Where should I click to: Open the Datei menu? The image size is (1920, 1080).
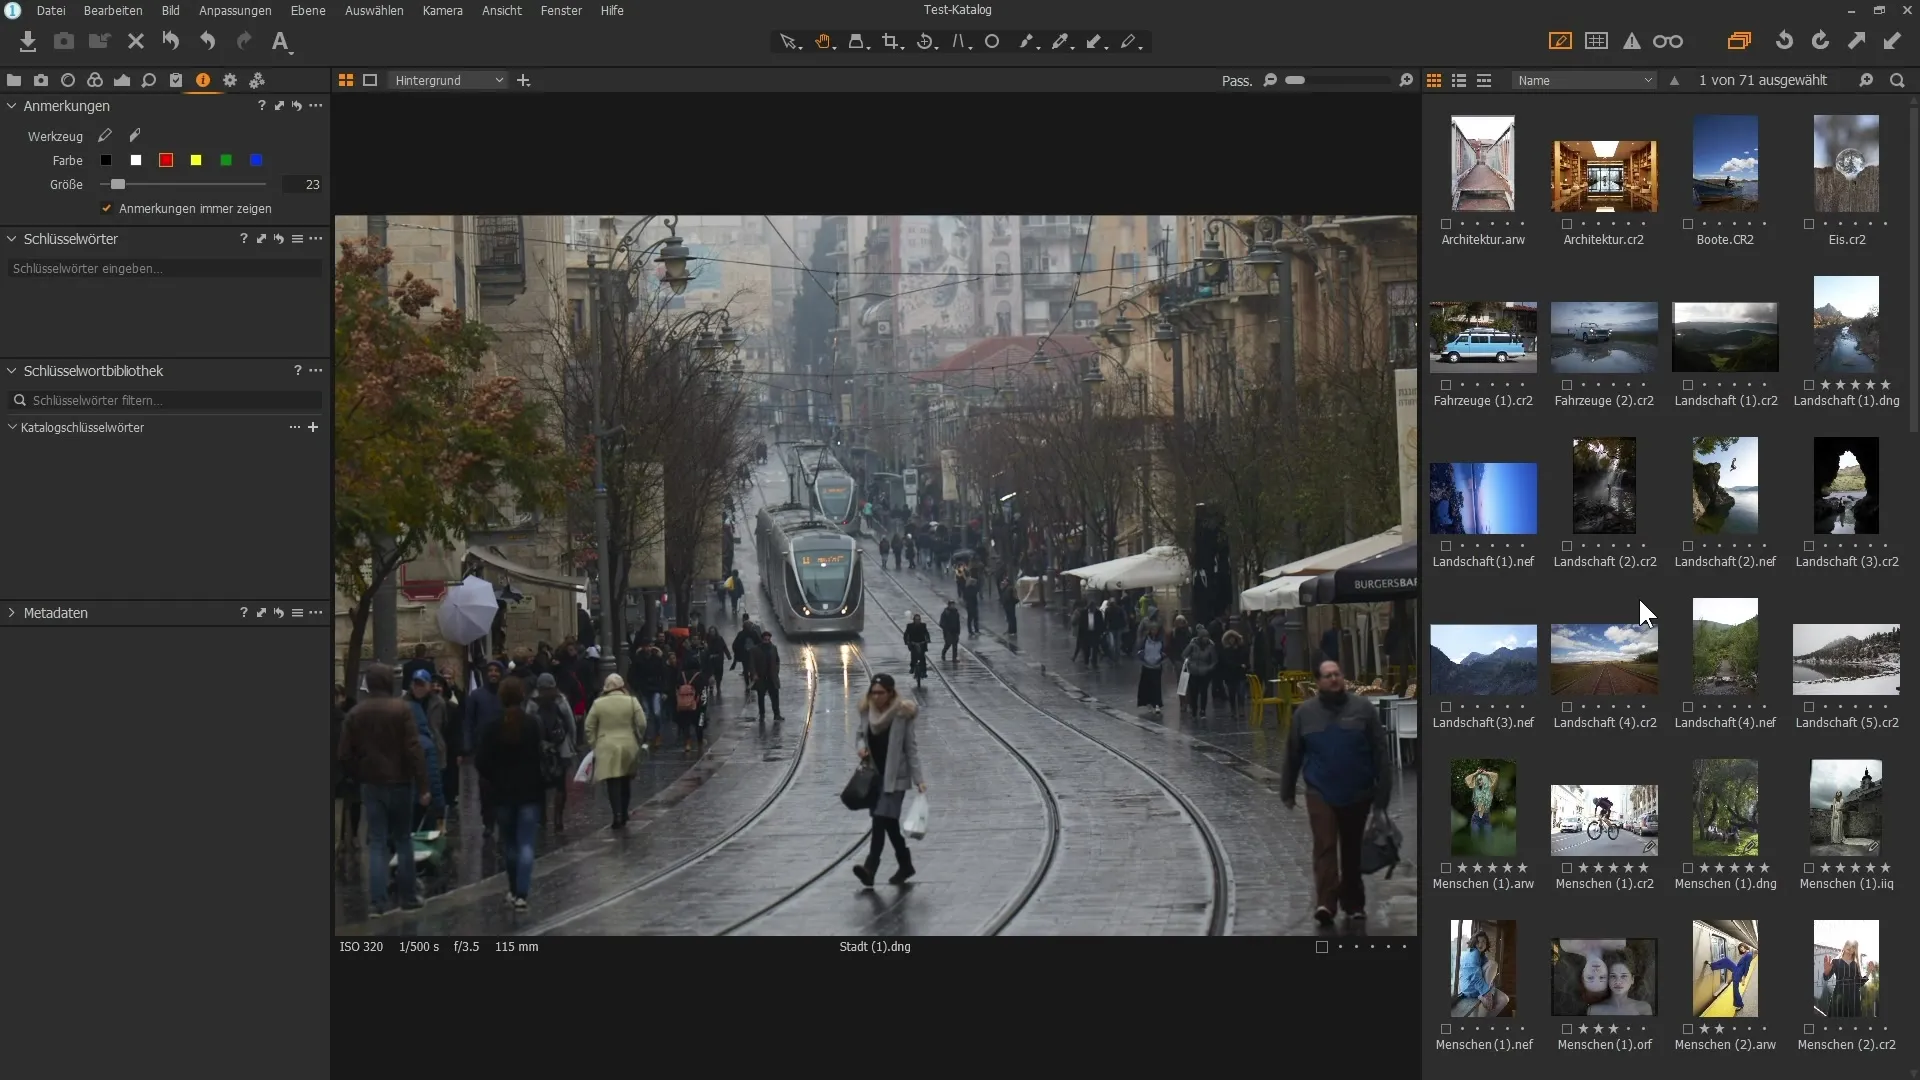click(51, 10)
